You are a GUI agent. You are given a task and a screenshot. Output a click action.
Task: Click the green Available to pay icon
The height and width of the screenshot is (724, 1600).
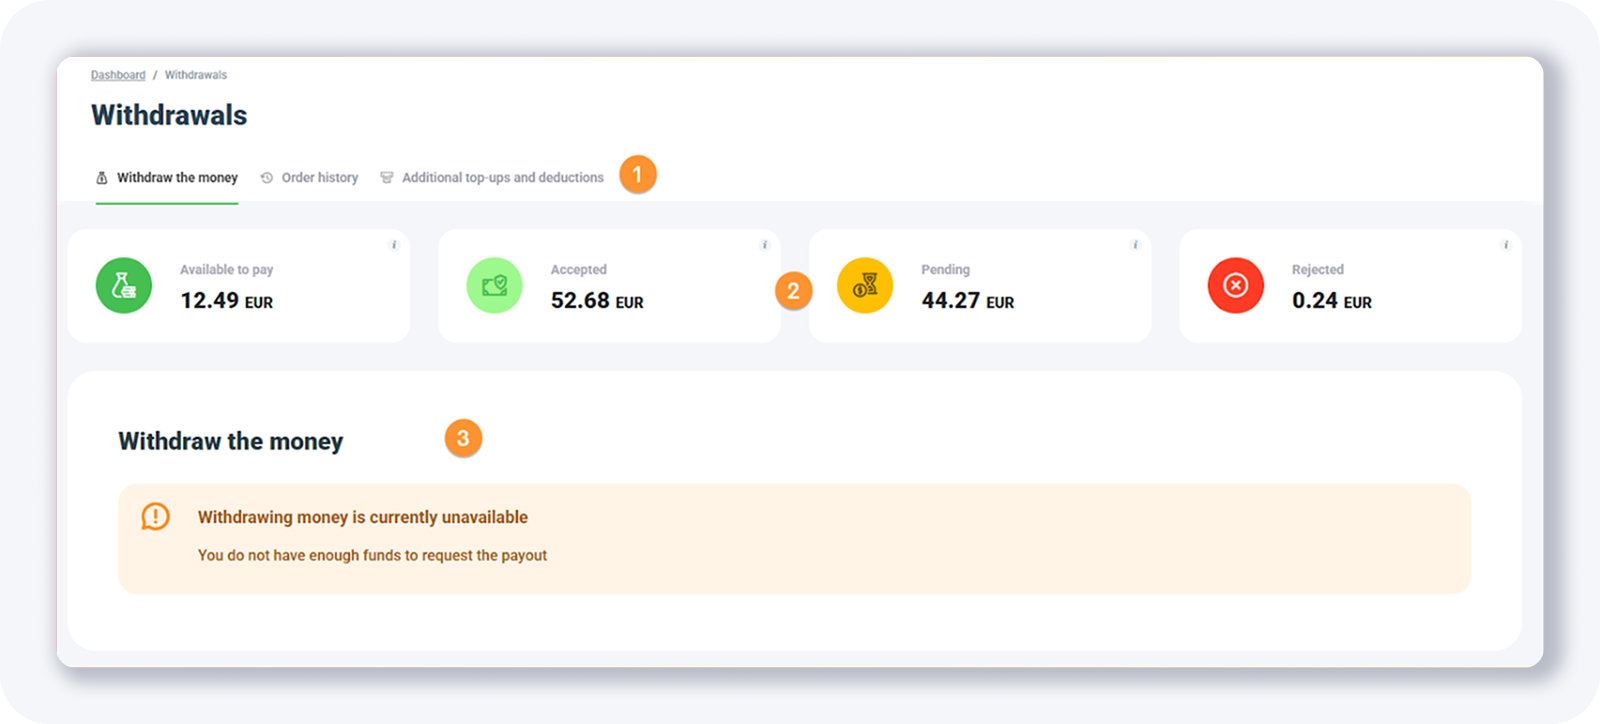pos(124,286)
